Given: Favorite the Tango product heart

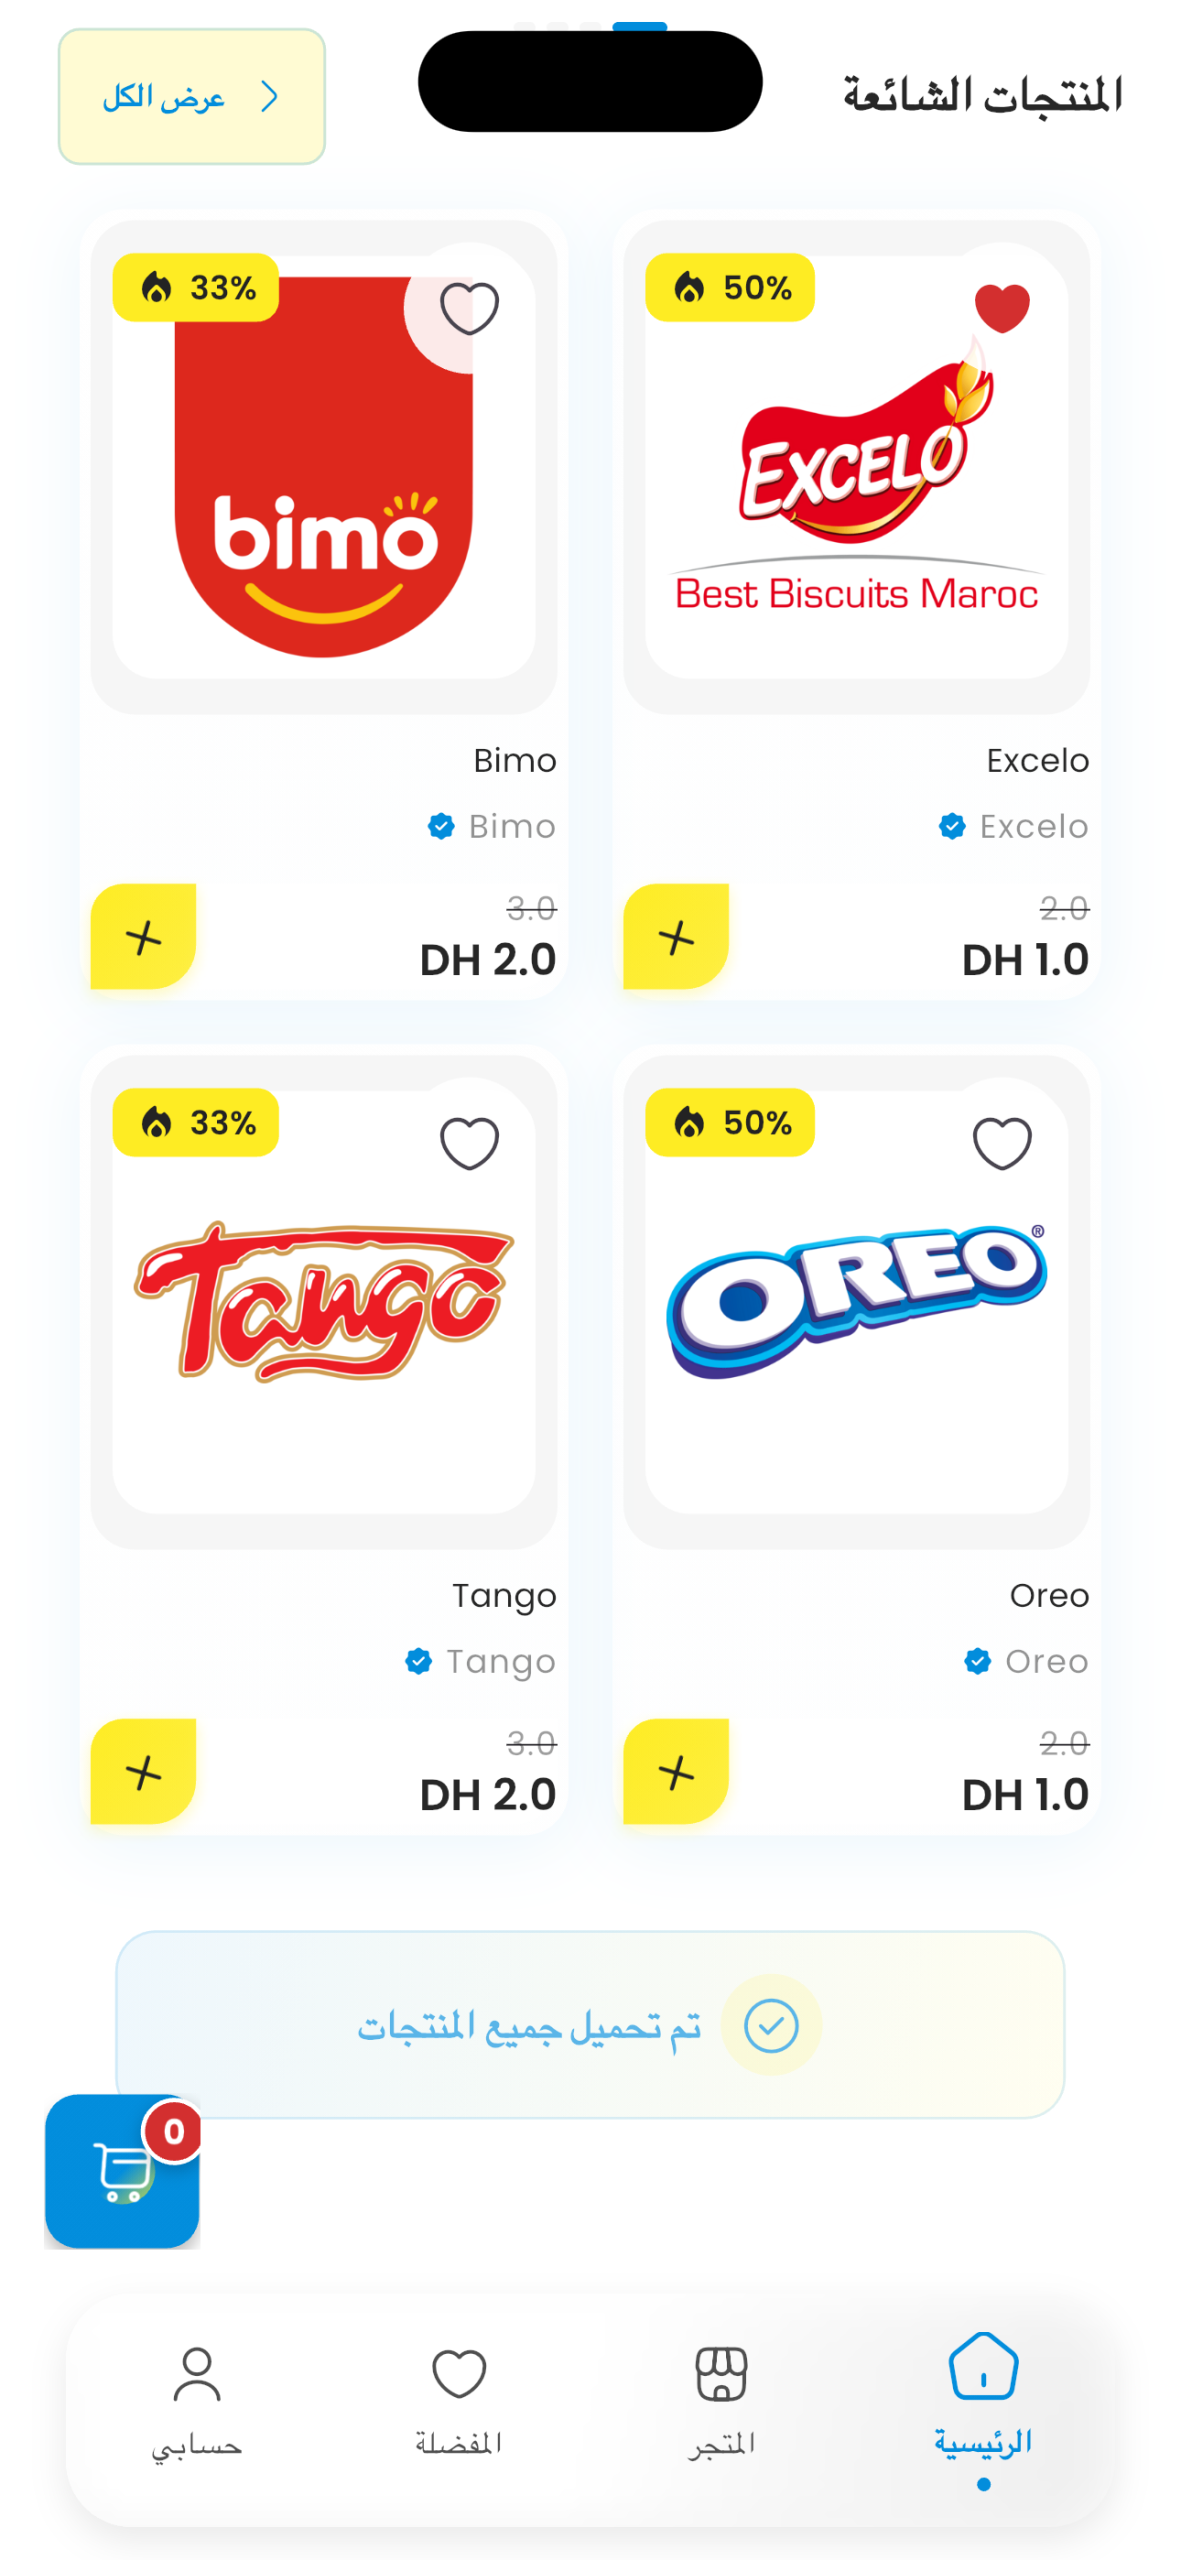Looking at the screenshot, I should (x=469, y=1143).
